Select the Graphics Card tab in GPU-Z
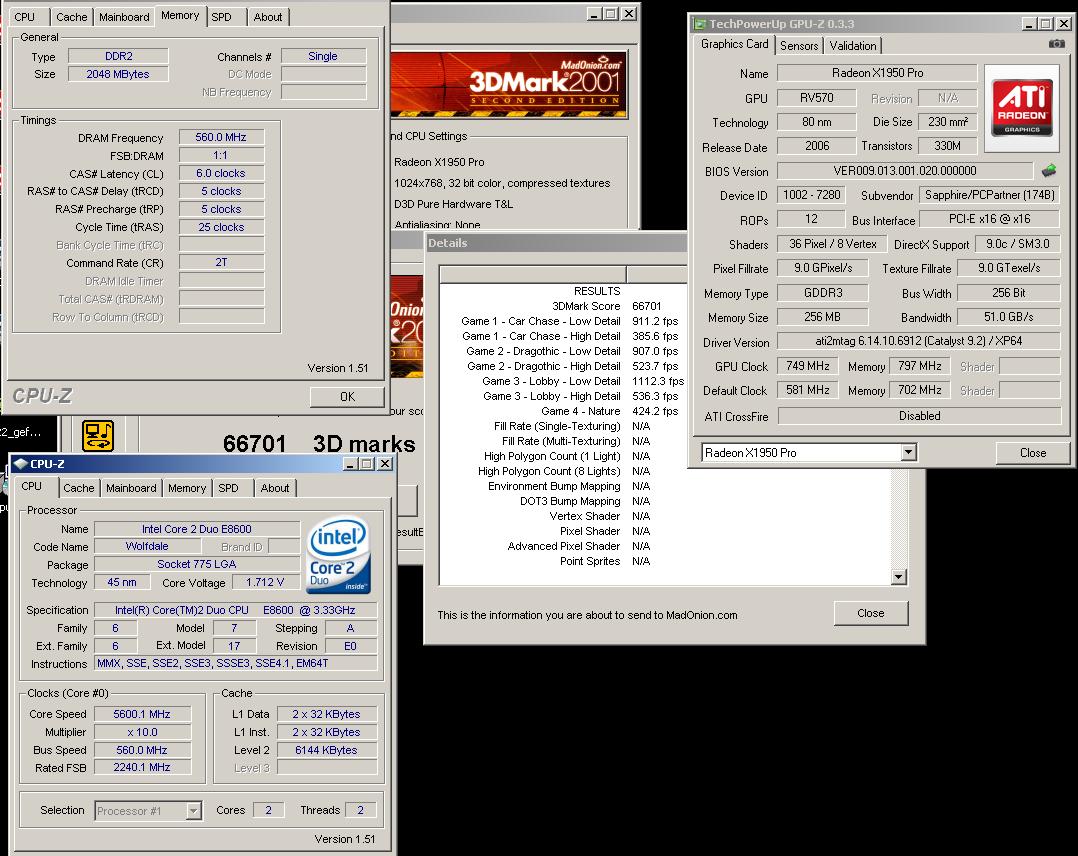1078x856 pixels. point(734,44)
